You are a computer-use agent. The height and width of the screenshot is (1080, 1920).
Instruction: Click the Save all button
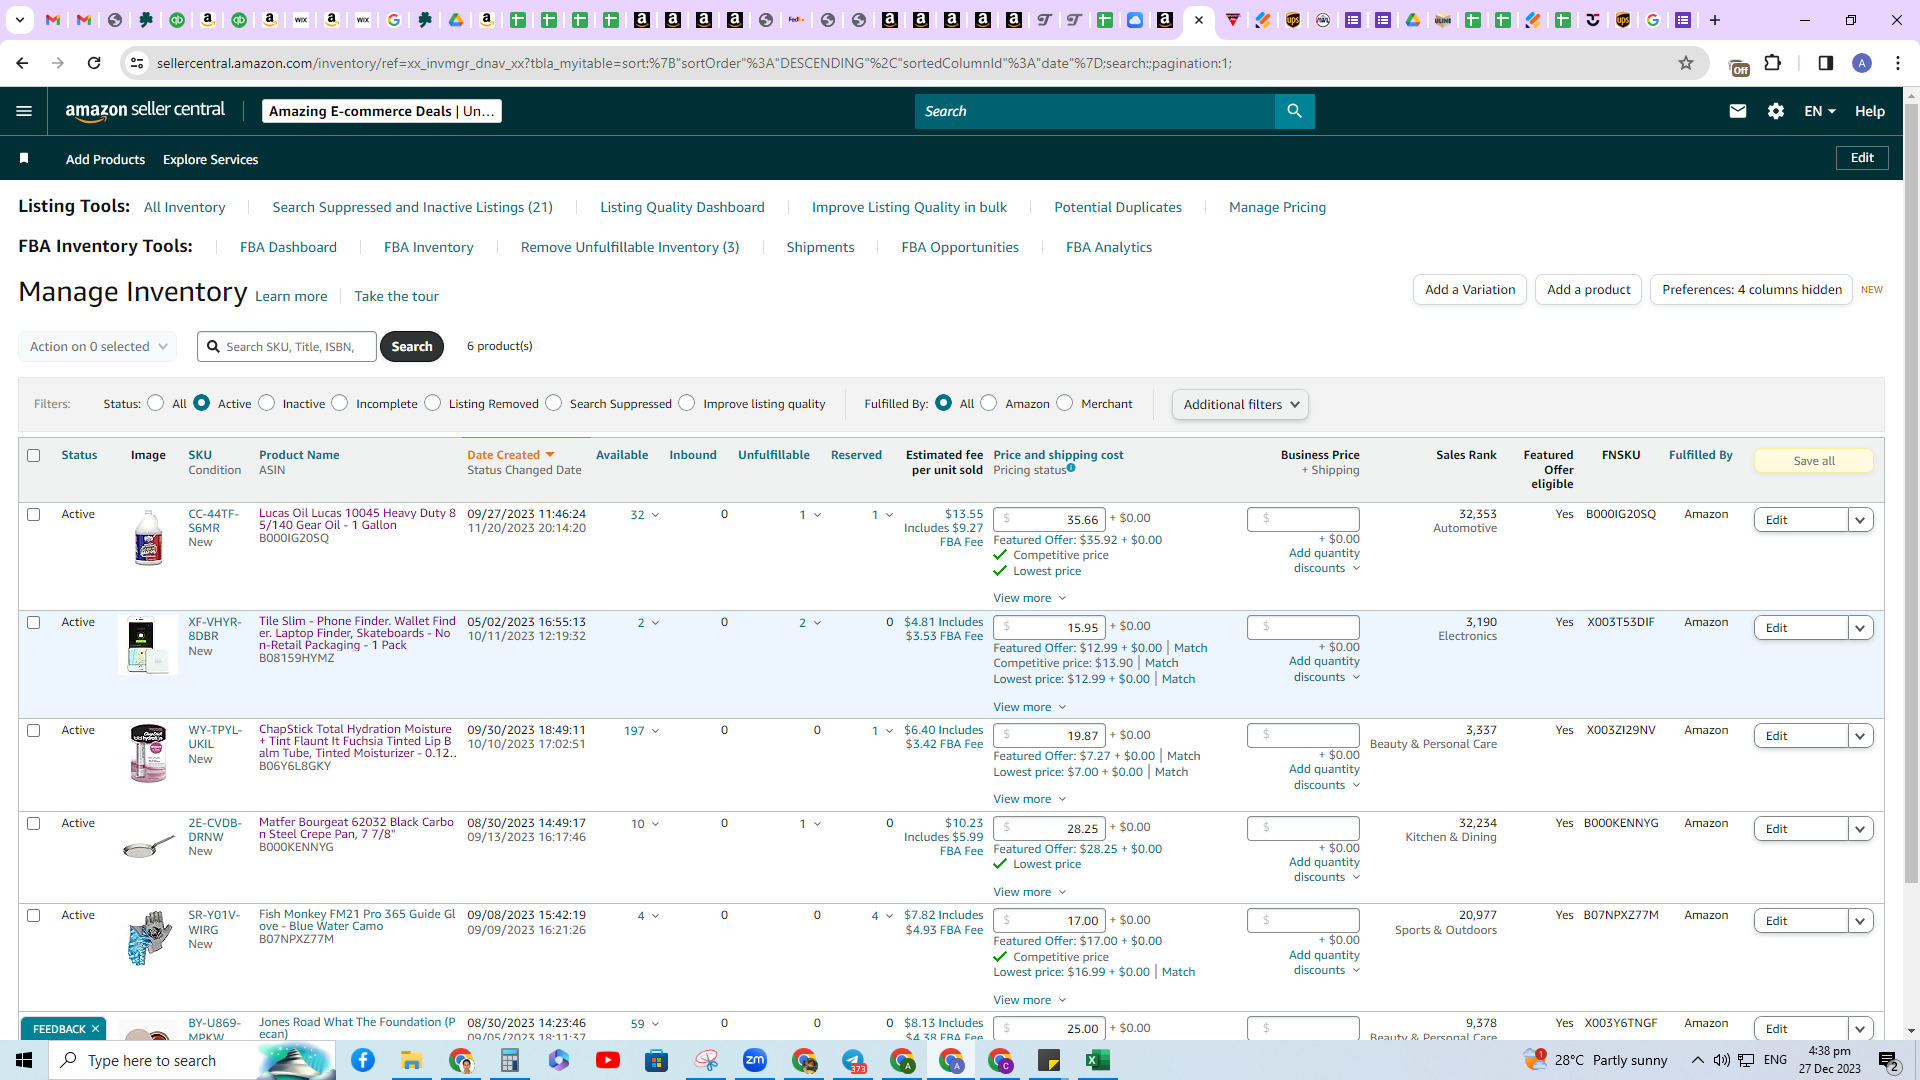click(x=1814, y=461)
